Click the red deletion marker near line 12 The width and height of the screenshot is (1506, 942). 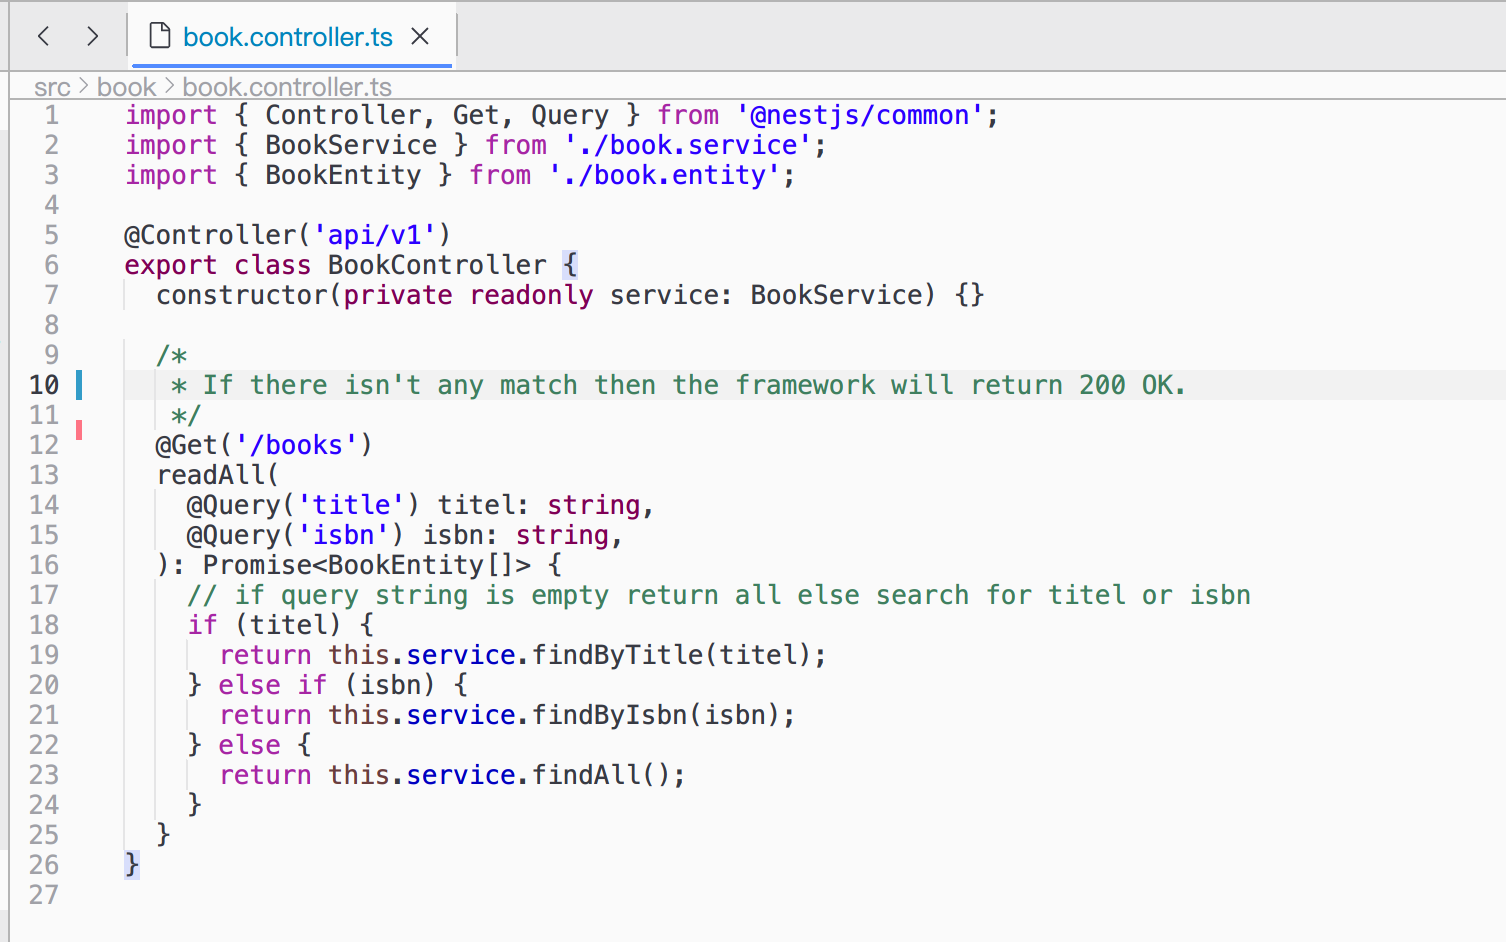point(79,430)
